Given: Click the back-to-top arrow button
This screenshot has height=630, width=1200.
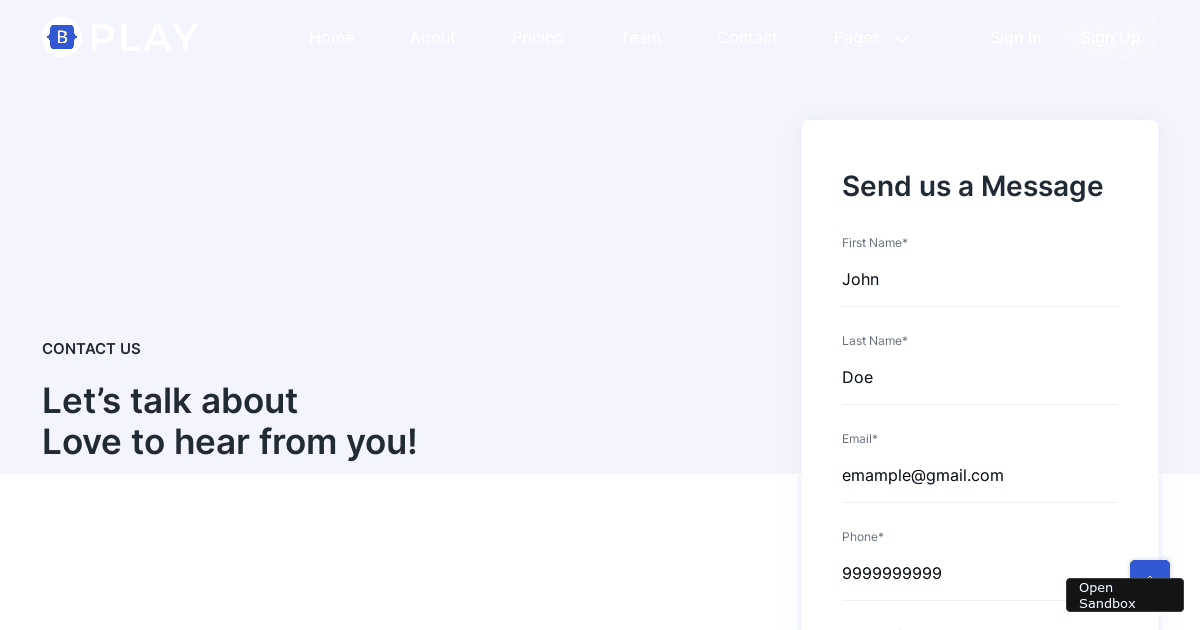Looking at the screenshot, I should coord(1150,569).
